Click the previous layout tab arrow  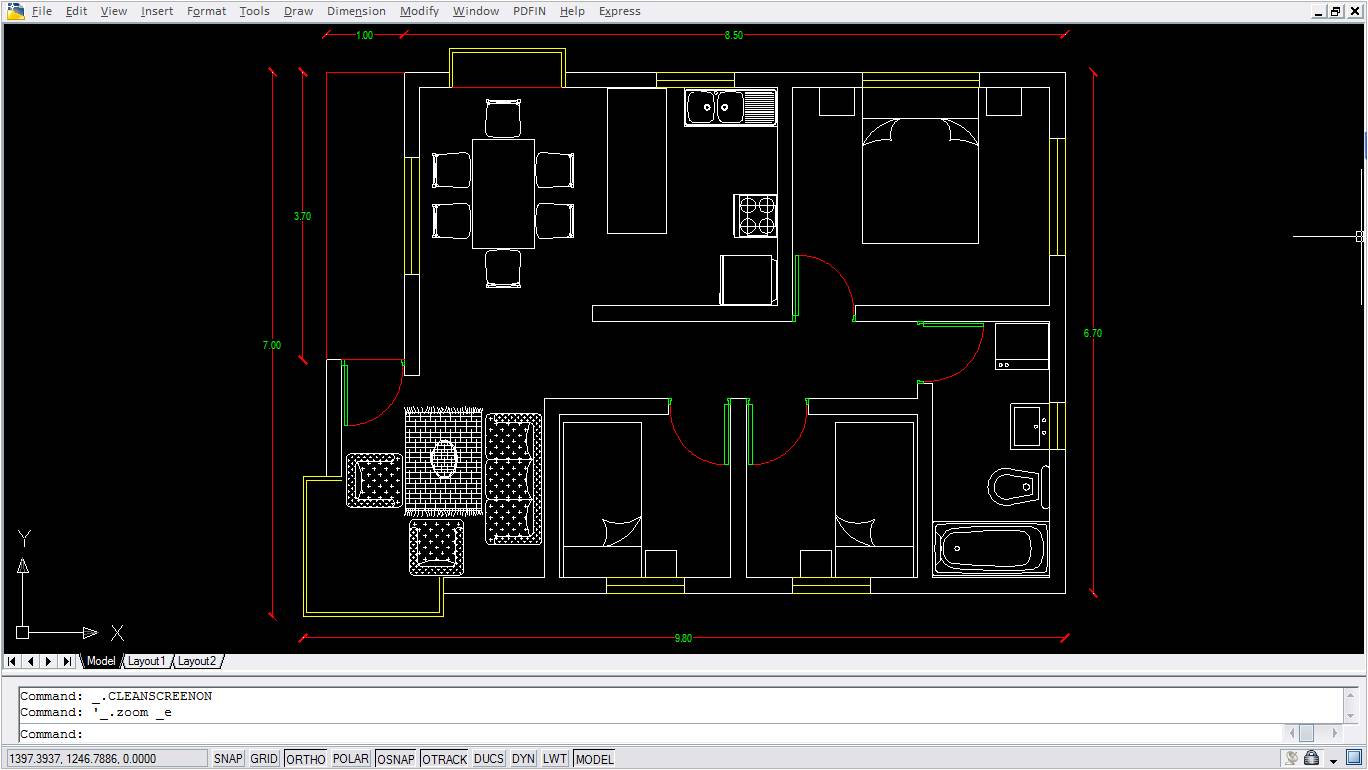[30, 661]
